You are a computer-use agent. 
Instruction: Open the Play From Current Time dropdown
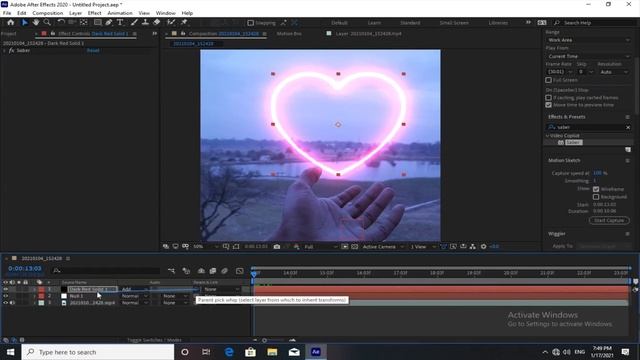[x=588, y=56]
